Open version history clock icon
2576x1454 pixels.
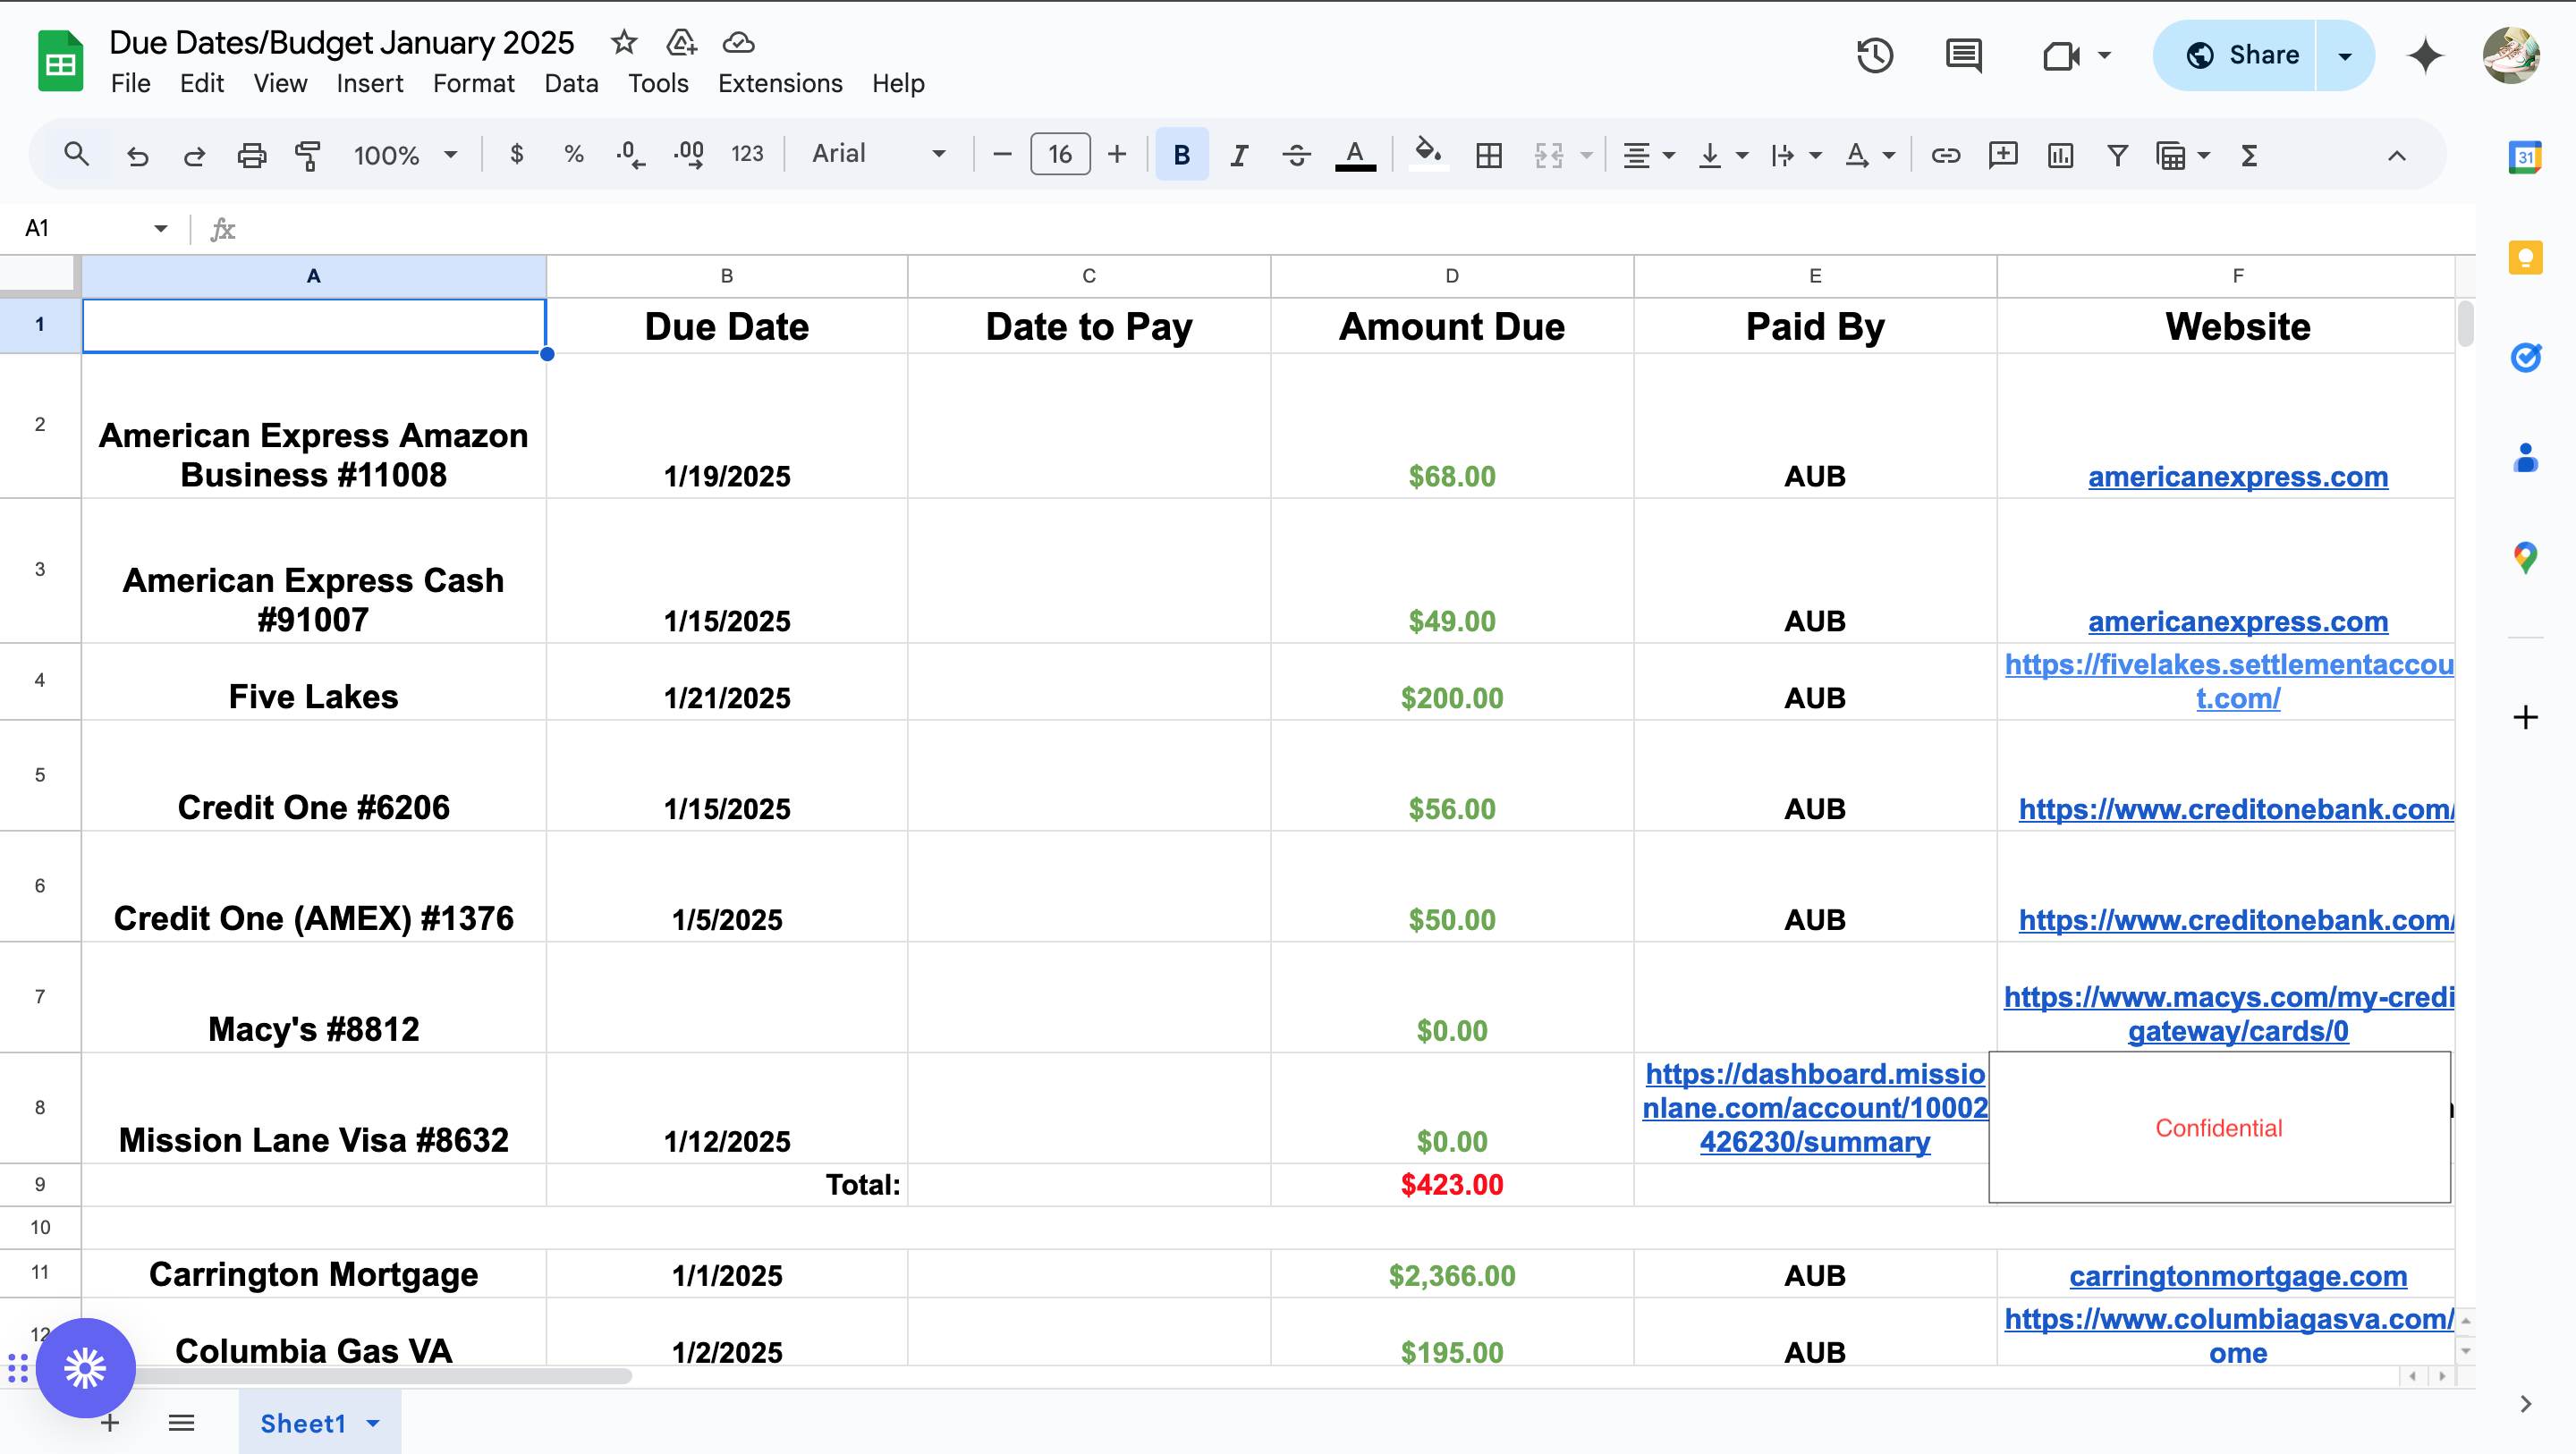pos(1874,55)
